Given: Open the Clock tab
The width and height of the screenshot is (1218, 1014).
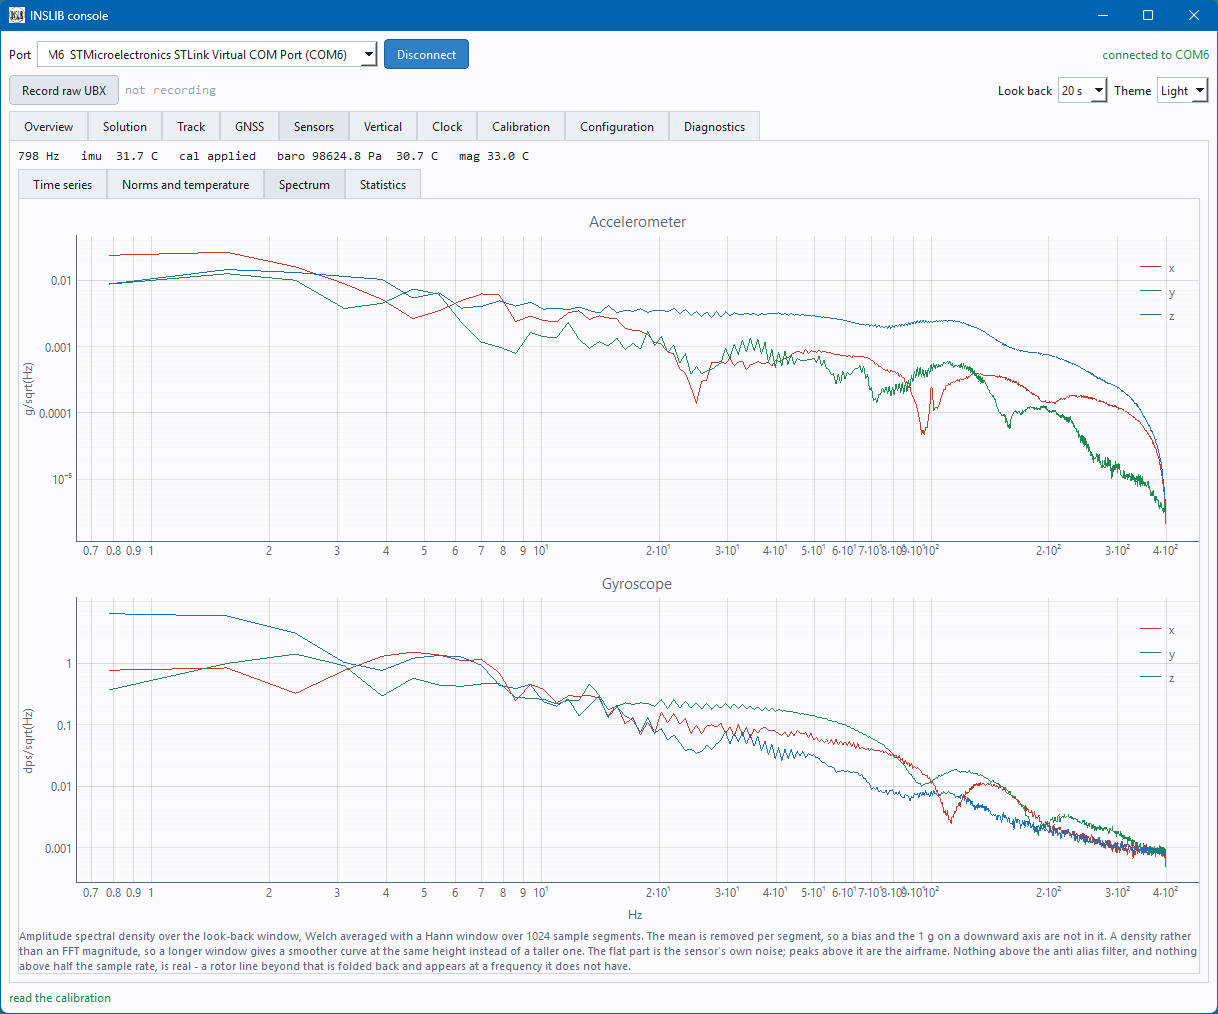Looking at the screenshot, I should (x=447, y=127).
